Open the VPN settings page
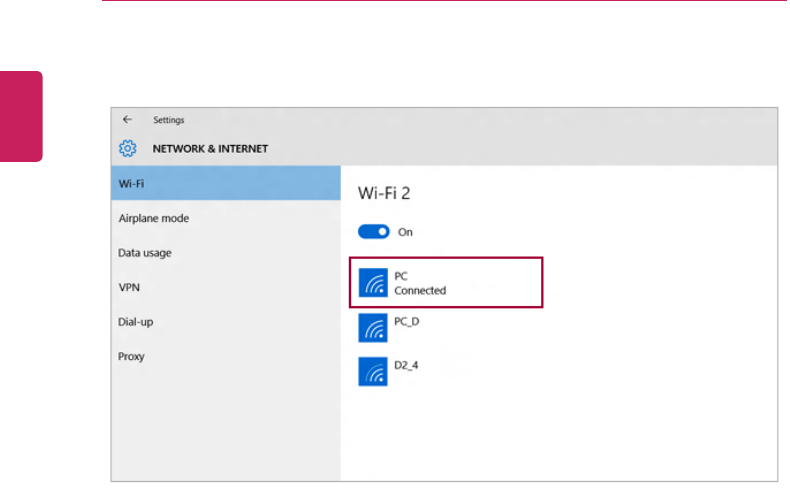This screenshot has height=504, width=790. (x=128, y=287)
